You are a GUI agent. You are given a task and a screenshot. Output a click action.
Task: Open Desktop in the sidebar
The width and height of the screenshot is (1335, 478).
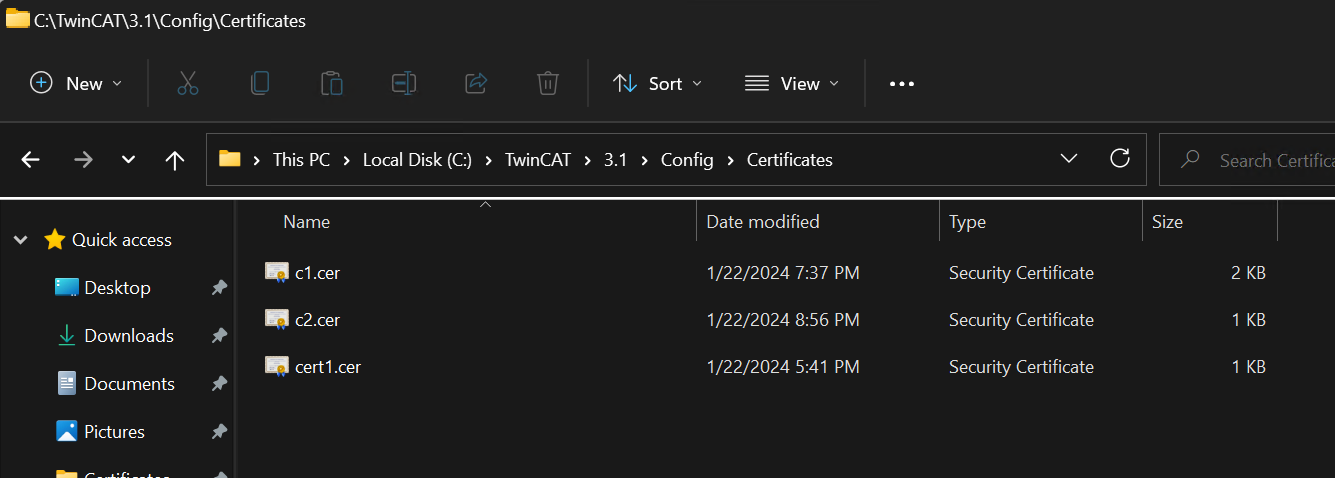[117, 288]
